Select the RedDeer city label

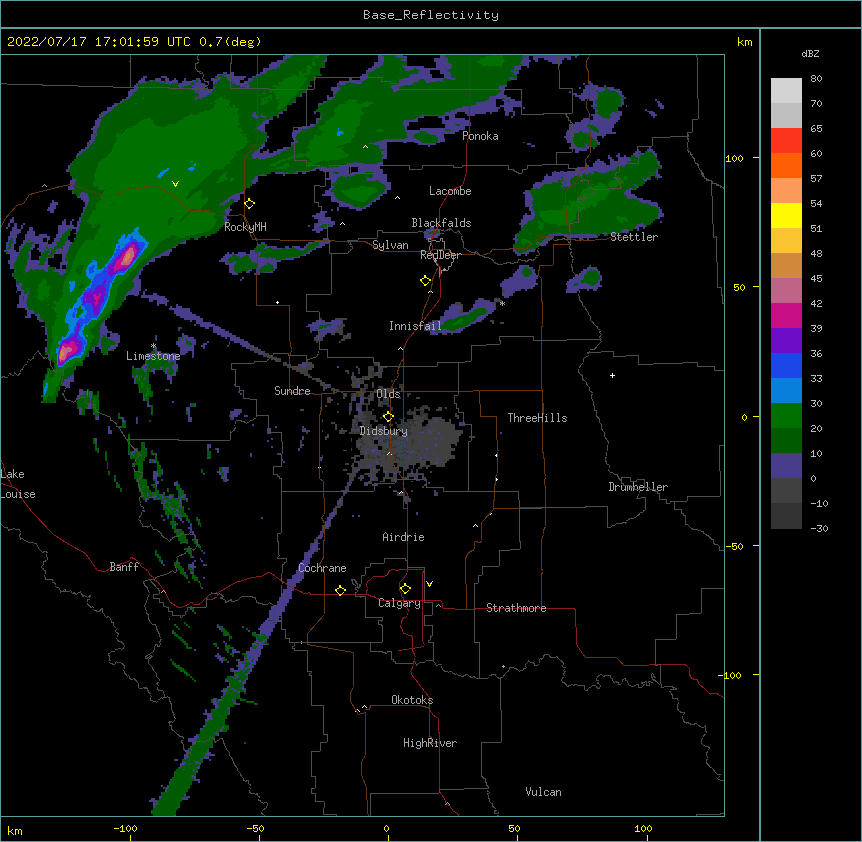click(440, 255)
